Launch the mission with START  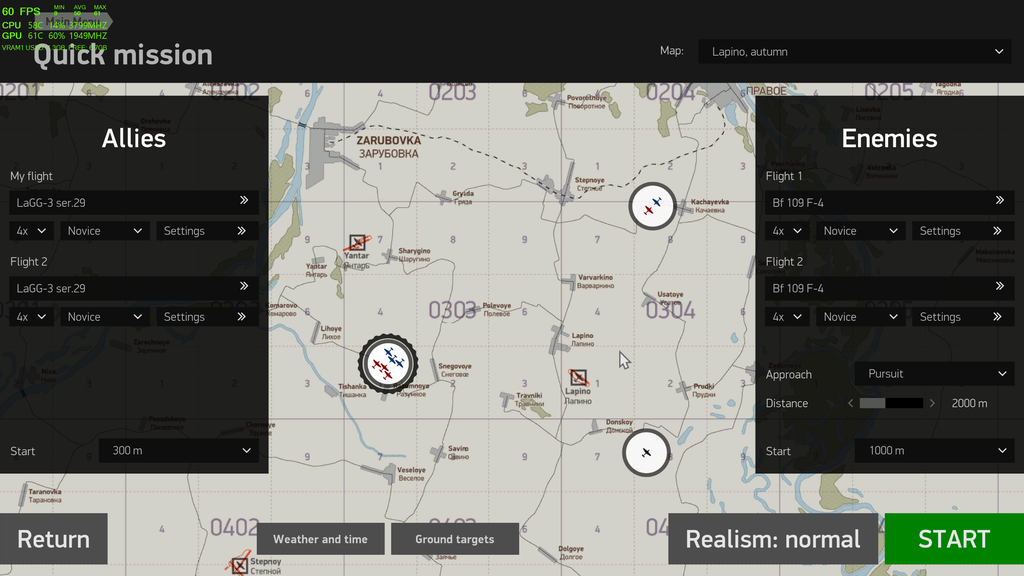coord(954,539)
